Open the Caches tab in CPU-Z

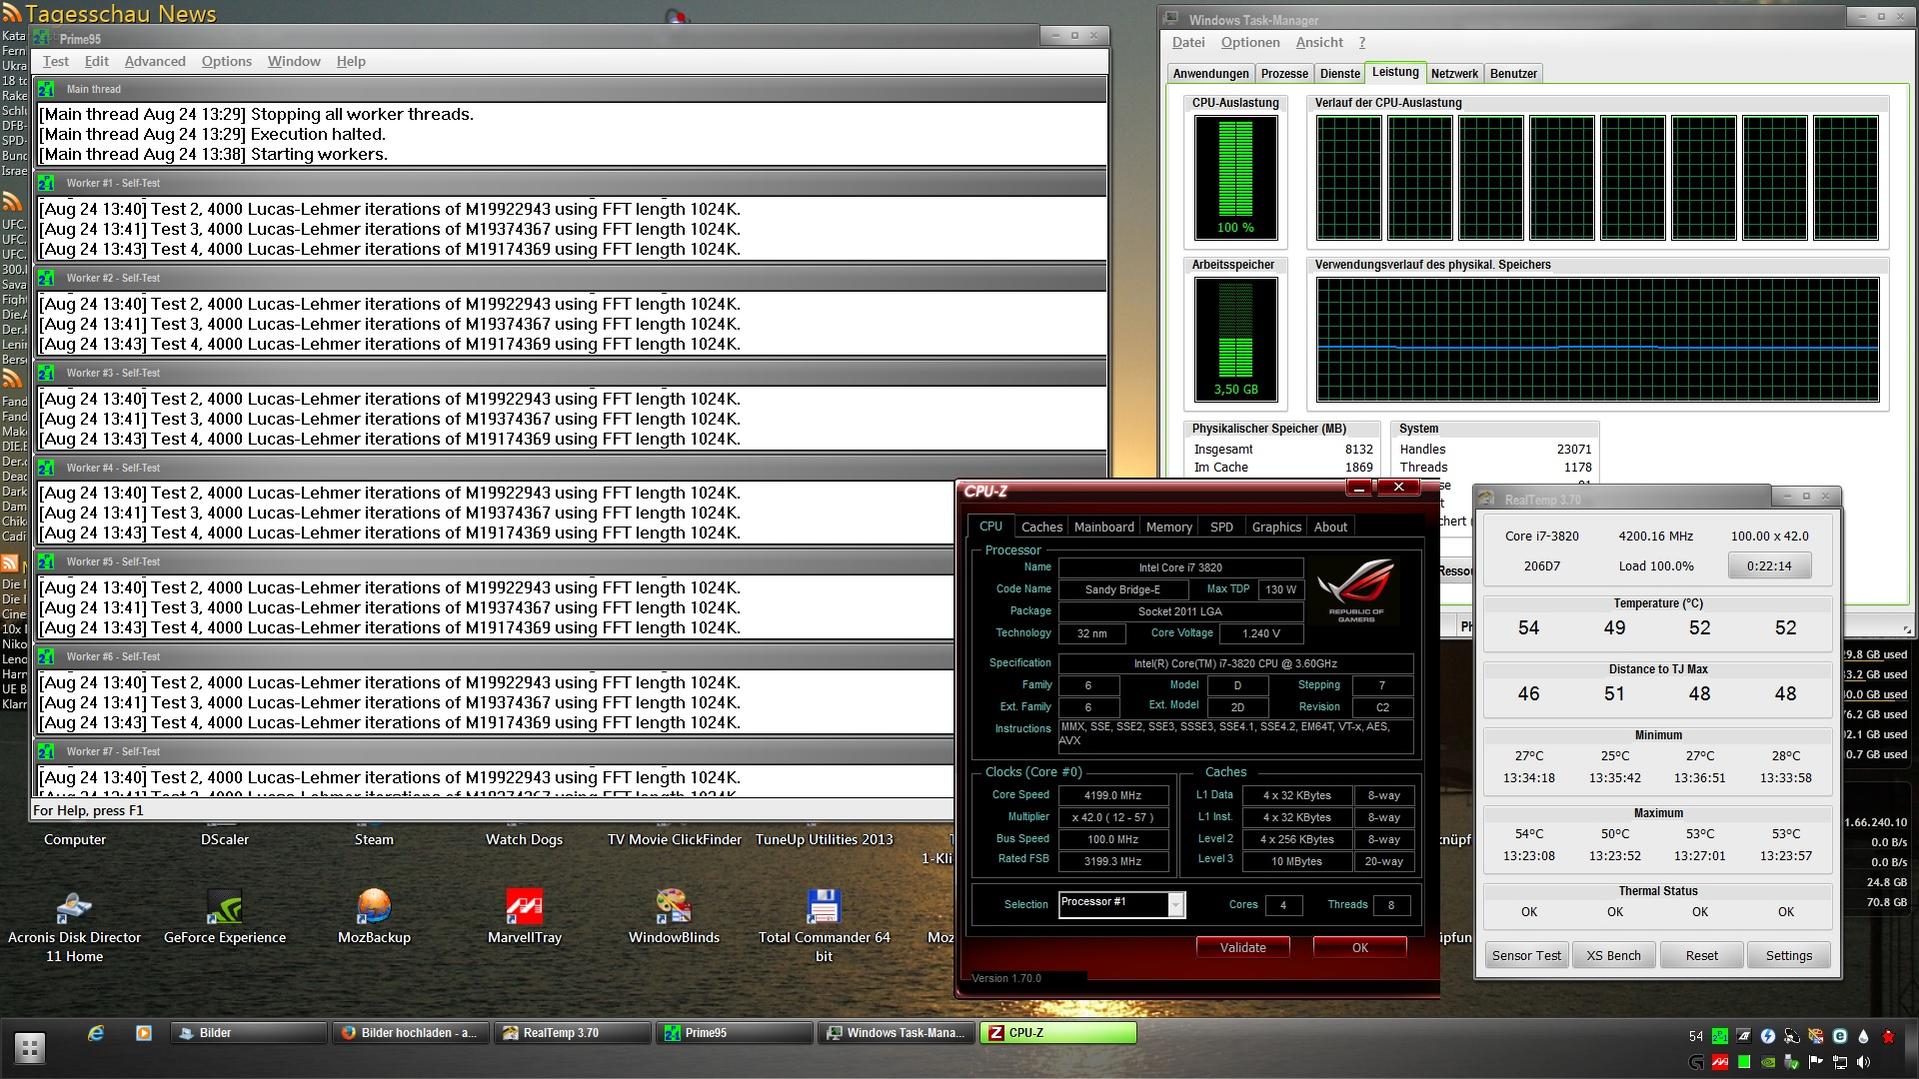point(1041,527)
